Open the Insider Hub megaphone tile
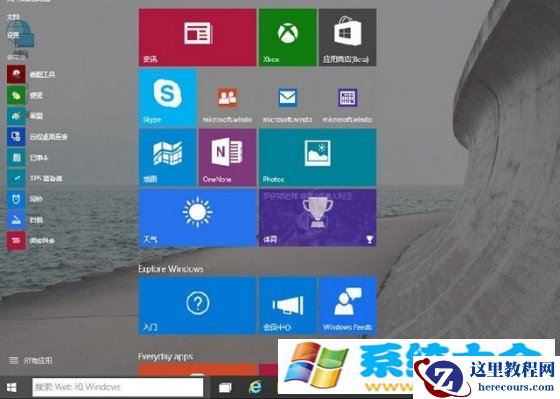 click(288, 305)
